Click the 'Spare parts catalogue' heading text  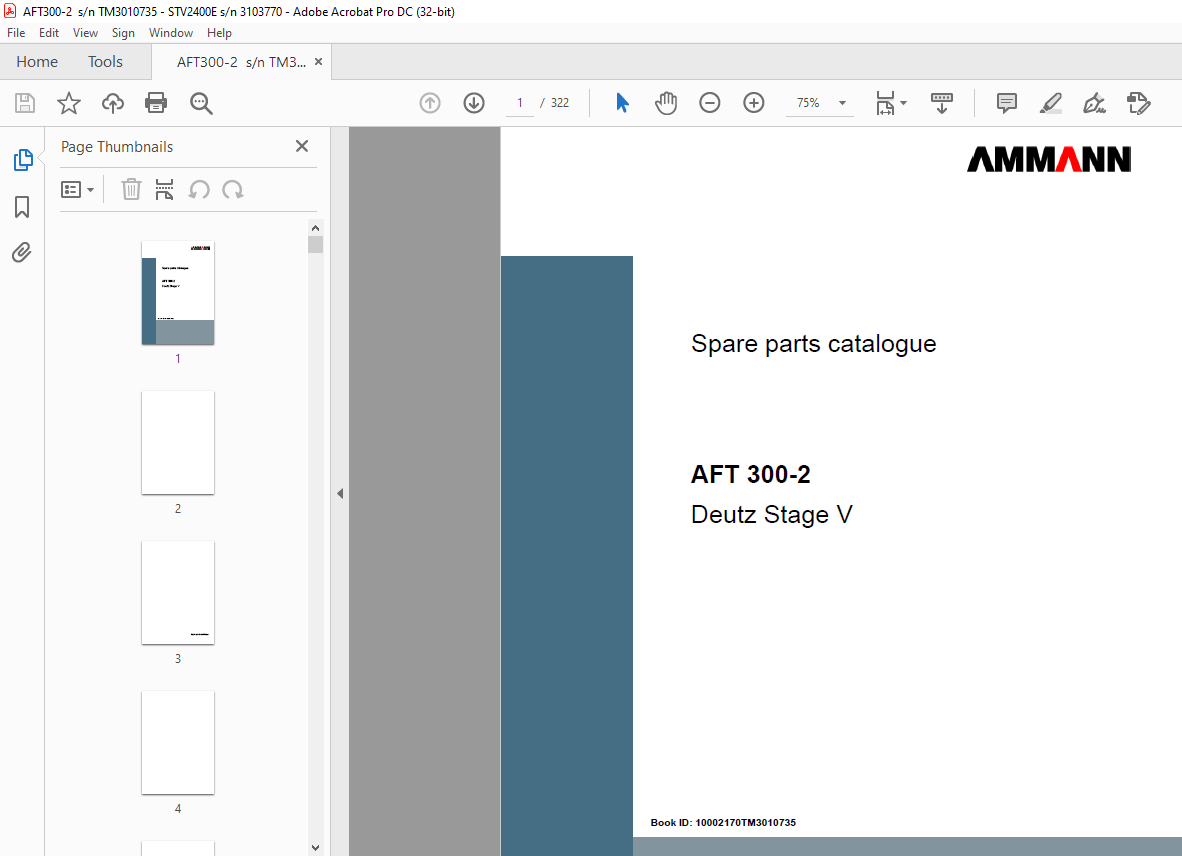pos(813,344)
